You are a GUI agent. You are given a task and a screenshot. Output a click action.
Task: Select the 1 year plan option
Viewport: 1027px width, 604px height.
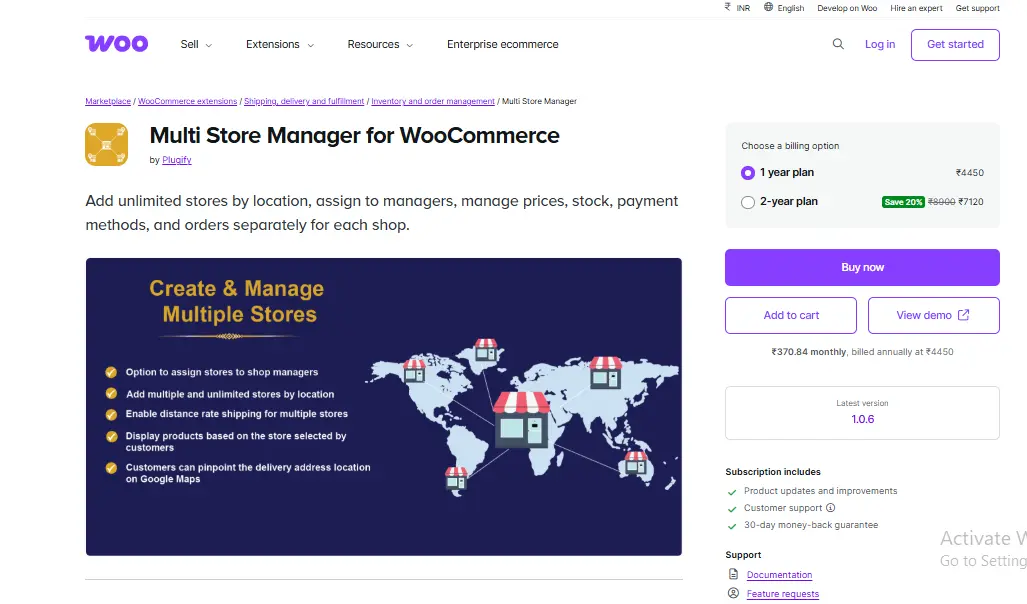[747, 172]
